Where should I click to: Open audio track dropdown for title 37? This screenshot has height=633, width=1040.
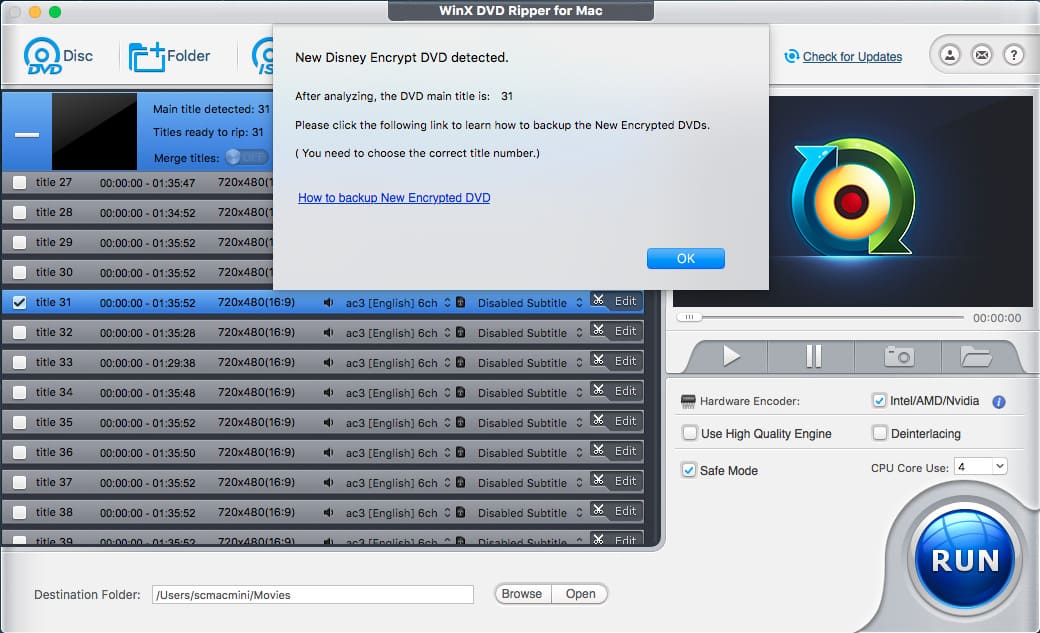[x=447, y=482]
